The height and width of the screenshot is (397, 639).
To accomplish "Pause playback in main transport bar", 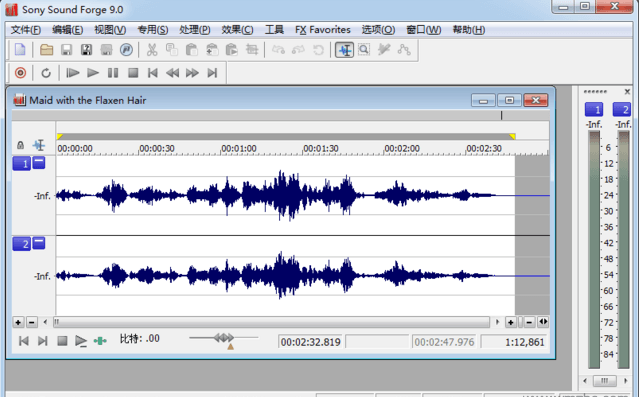I will coord(113,73).
